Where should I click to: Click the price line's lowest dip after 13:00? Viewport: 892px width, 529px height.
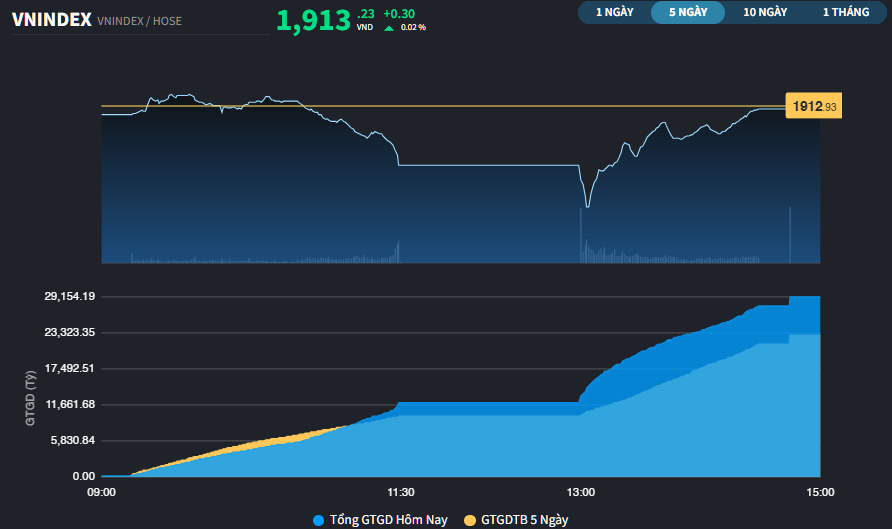588,205
